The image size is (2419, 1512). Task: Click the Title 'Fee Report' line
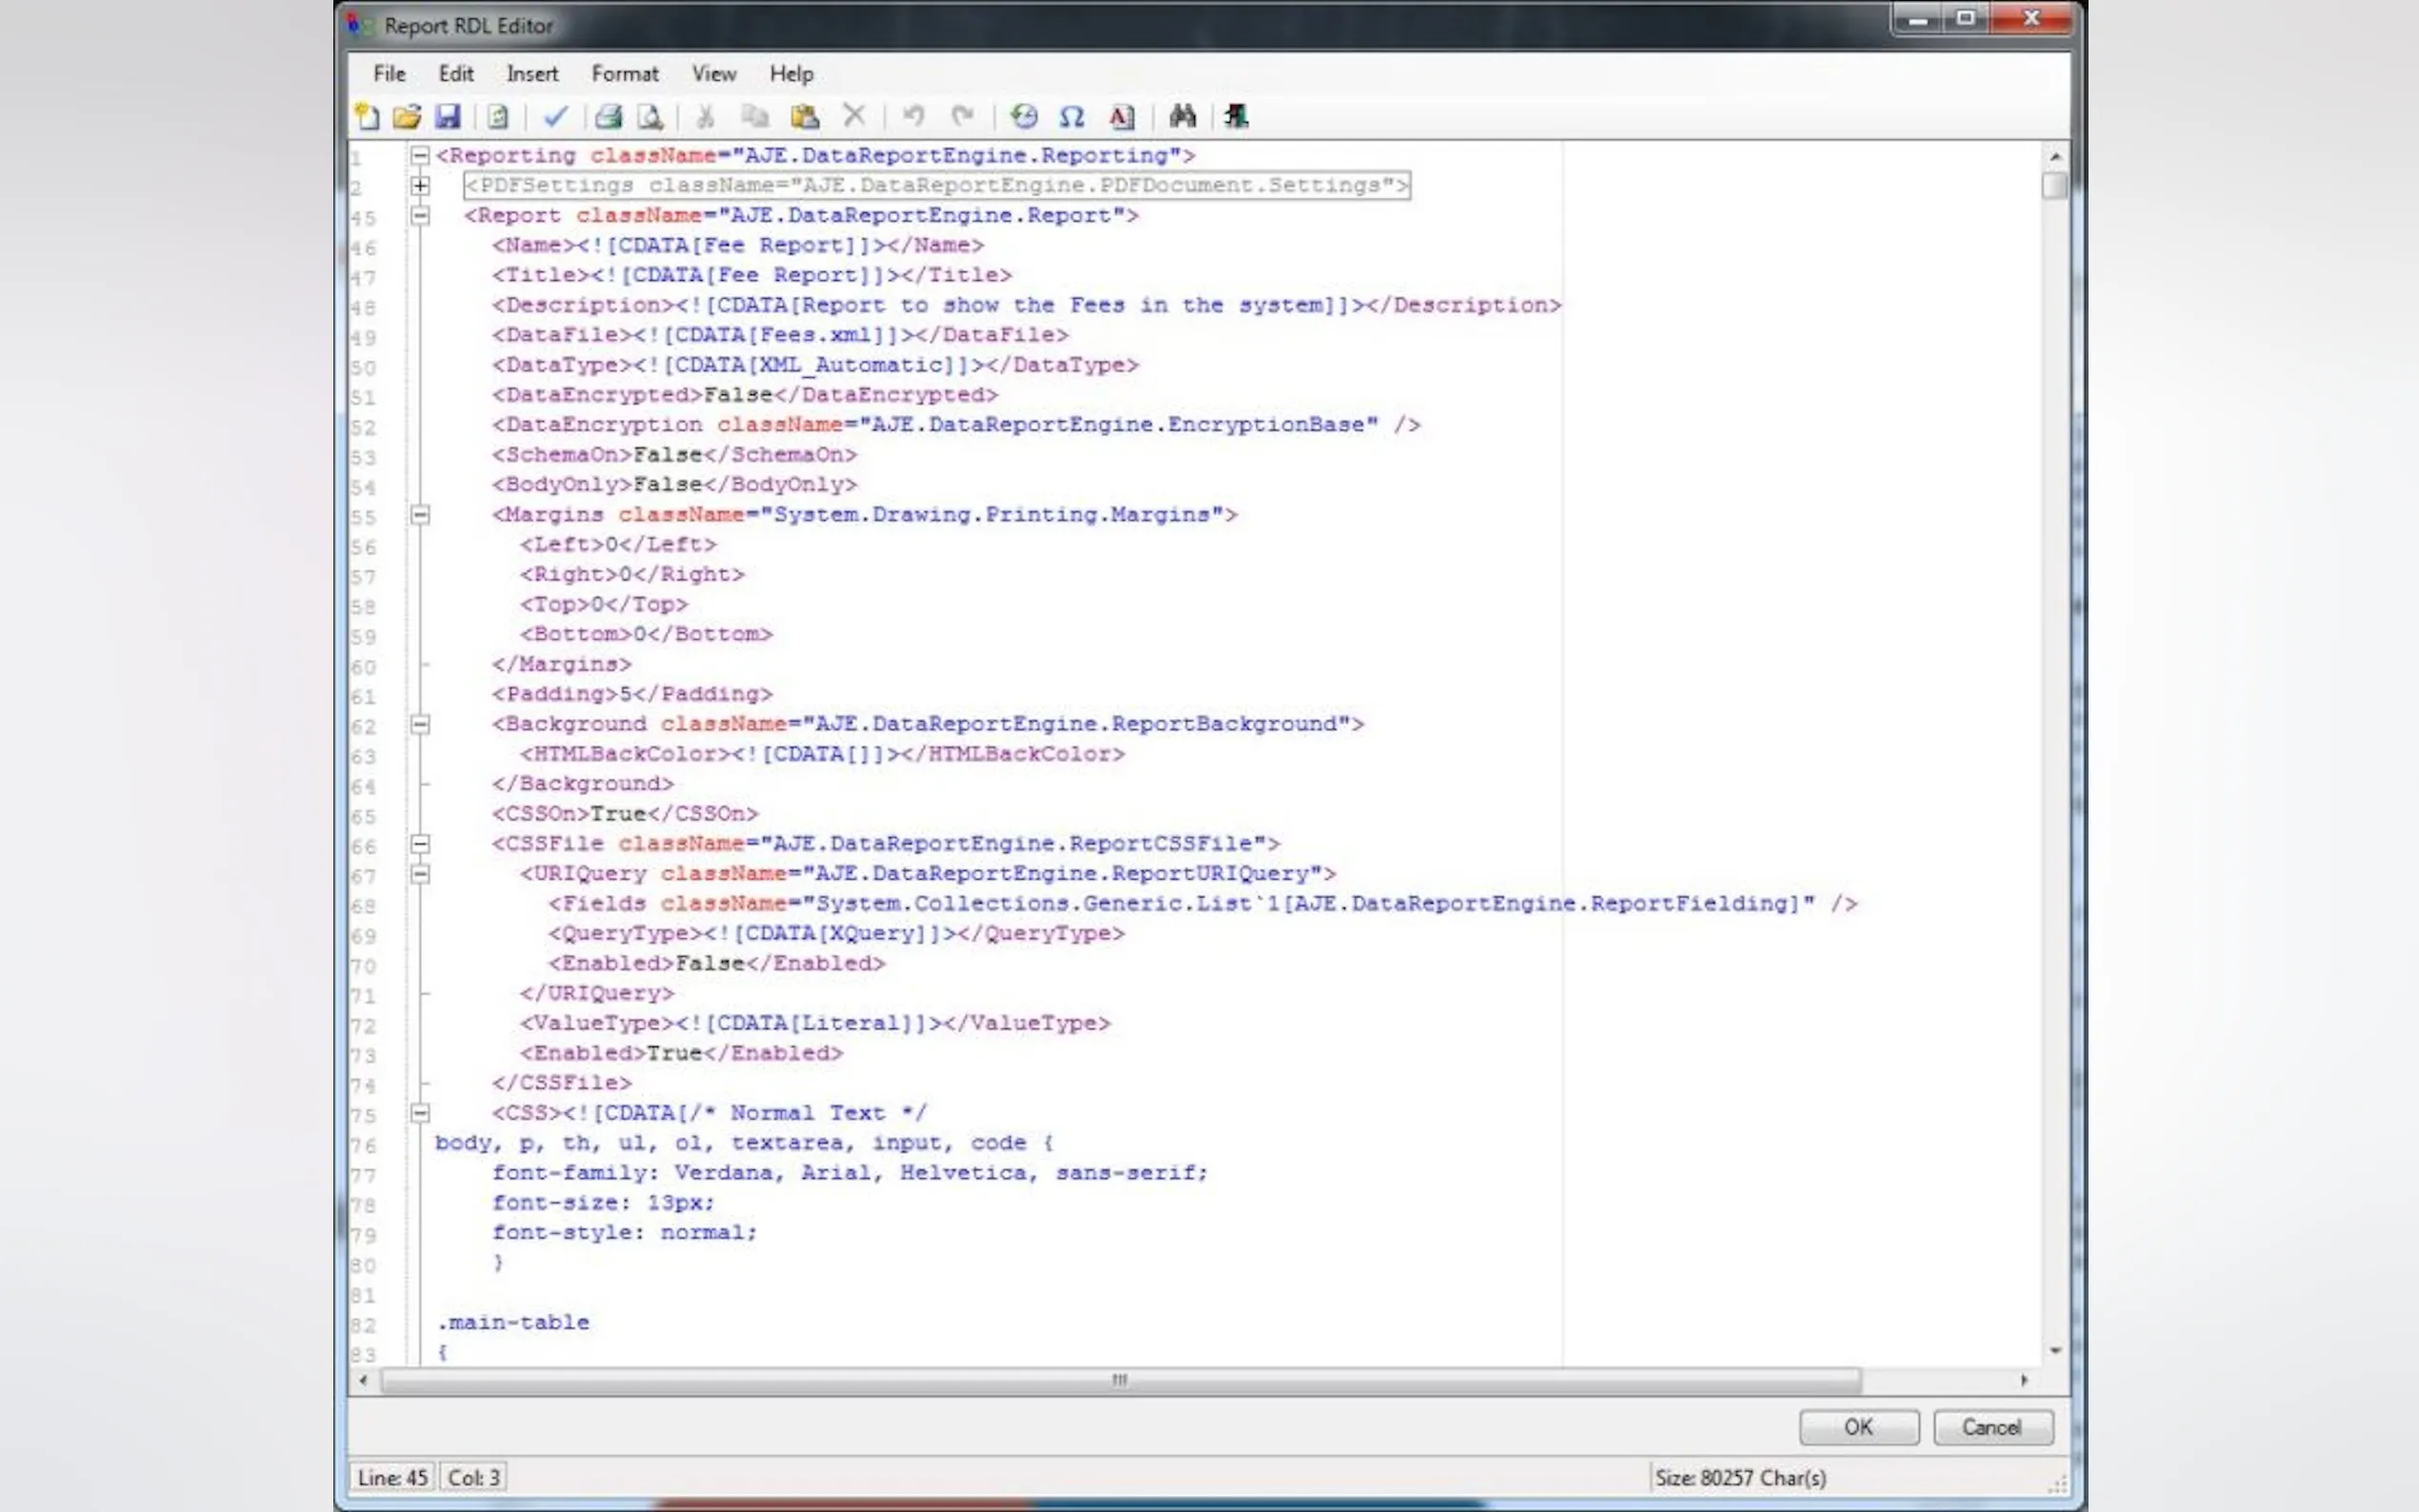click(752, 275)
